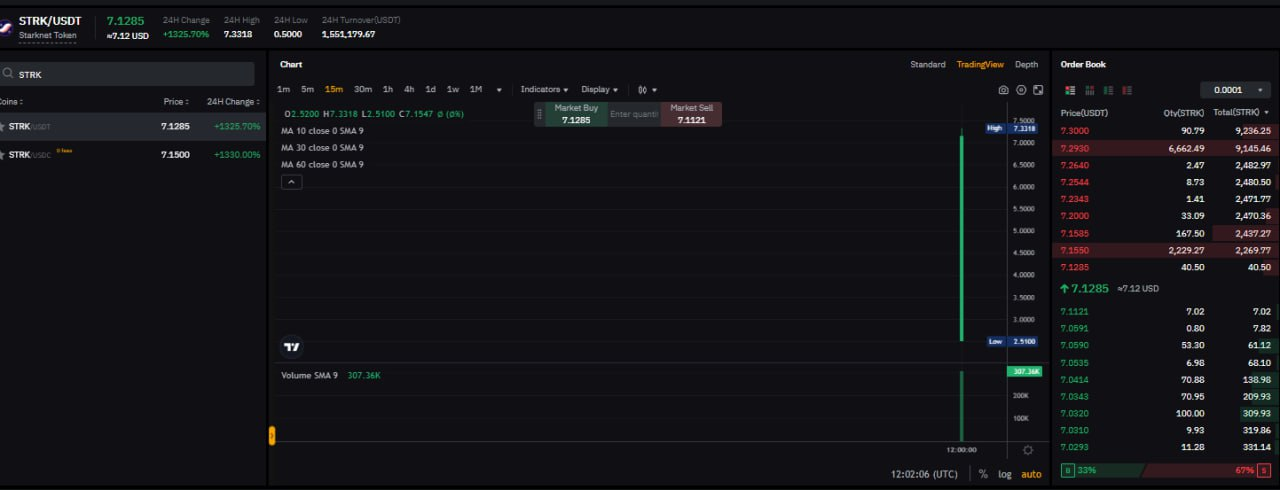Open Total(STRK) column unit dropdown

coord(1241,112)
